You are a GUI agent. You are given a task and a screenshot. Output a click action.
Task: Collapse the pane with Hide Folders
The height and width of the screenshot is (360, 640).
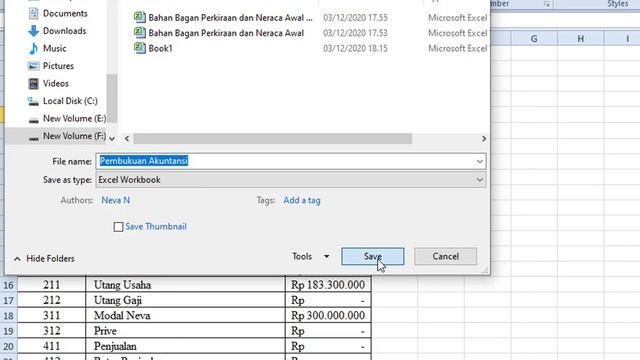tap(44, 259)
